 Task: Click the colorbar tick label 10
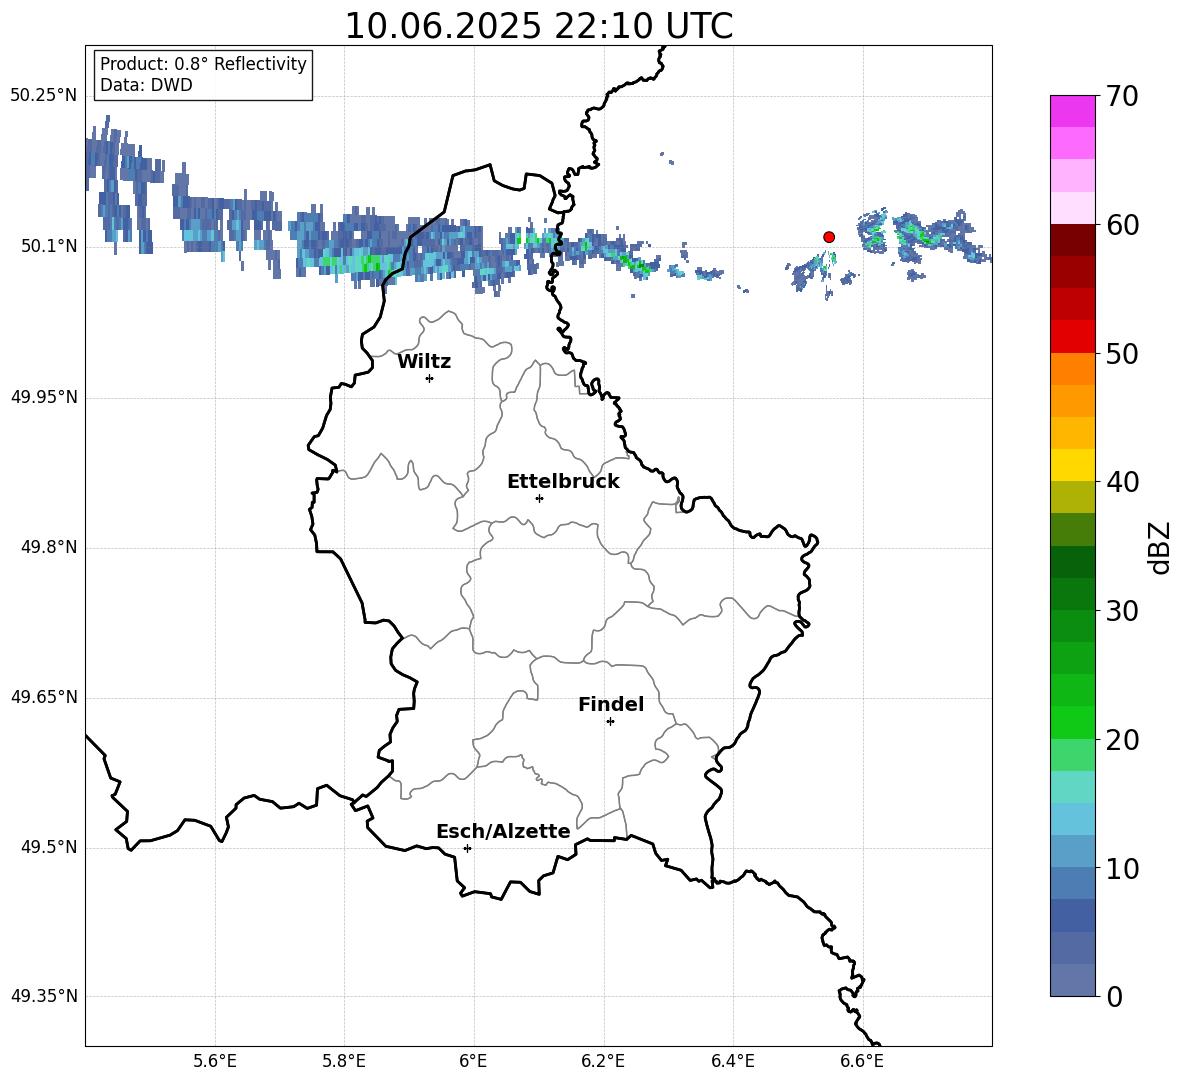(x=1122, y=868)
